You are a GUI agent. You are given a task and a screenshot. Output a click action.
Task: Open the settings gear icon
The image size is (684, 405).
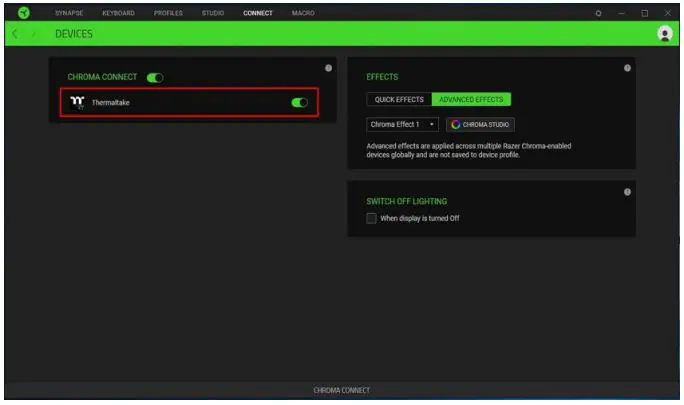tap(598, 14)
